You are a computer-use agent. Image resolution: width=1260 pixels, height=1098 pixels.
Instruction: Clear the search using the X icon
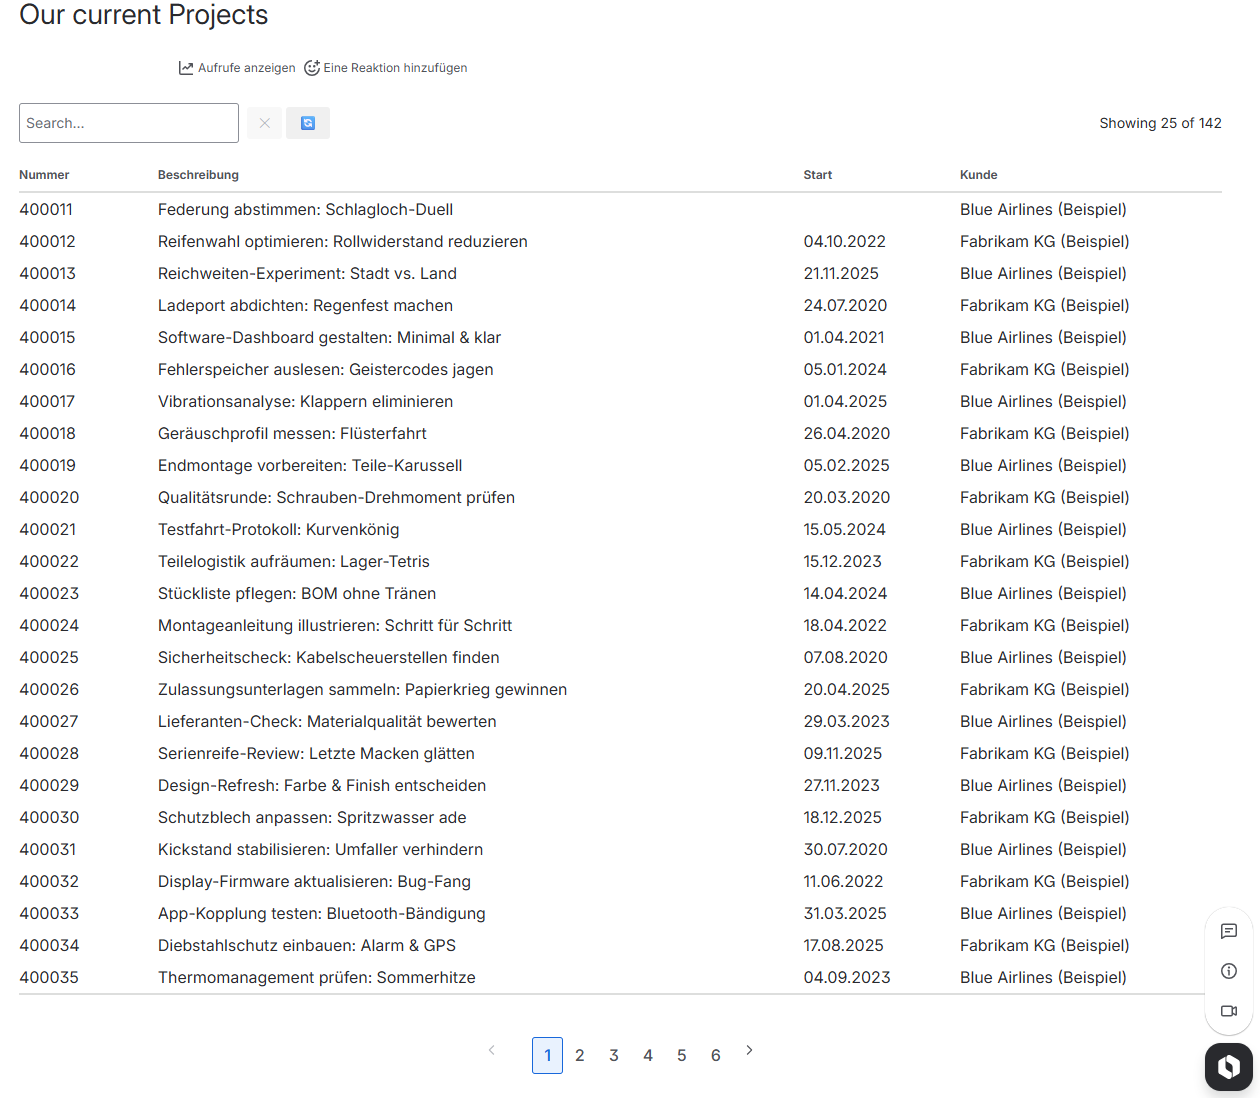click(264, 122)
